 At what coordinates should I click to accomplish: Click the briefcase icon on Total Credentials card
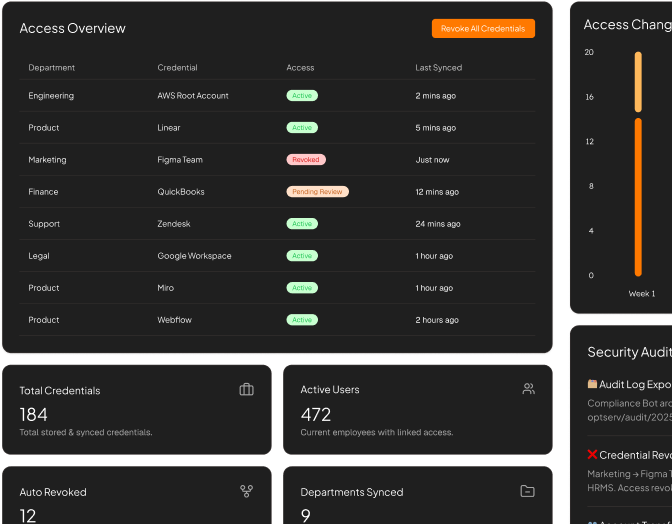pos(246,389)
